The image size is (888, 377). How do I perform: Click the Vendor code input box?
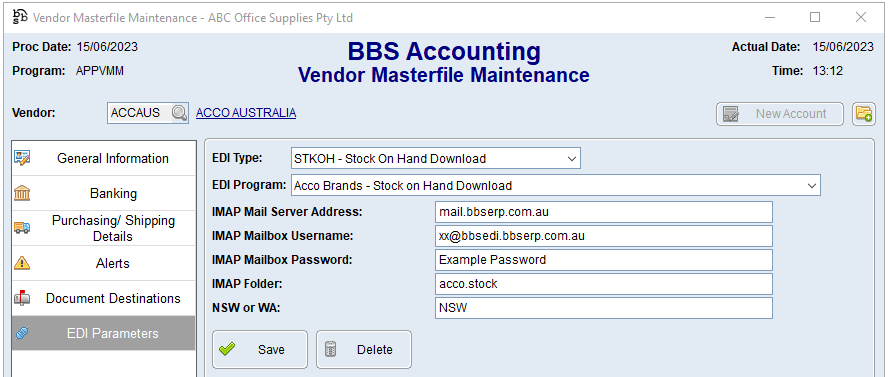(x=140, y=113)
